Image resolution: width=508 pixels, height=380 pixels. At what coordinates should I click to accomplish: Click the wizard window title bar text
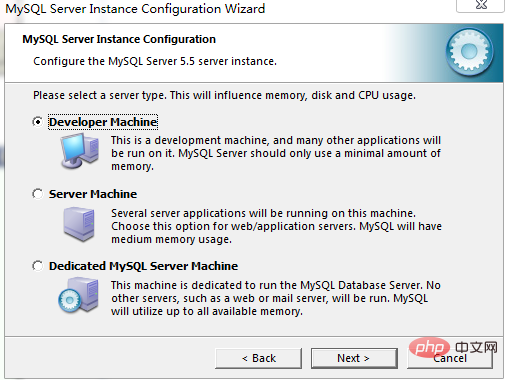click(135, 9)
